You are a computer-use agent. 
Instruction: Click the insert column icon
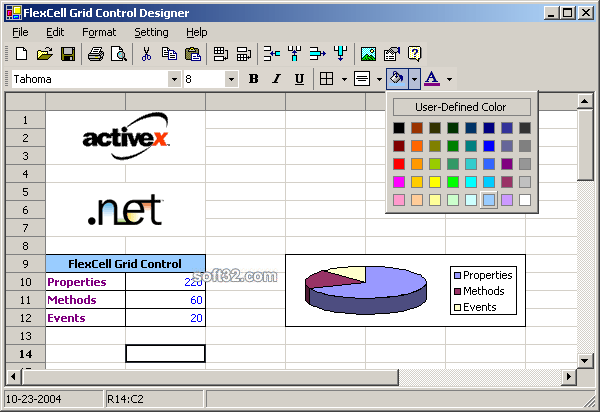pos(295,54)
